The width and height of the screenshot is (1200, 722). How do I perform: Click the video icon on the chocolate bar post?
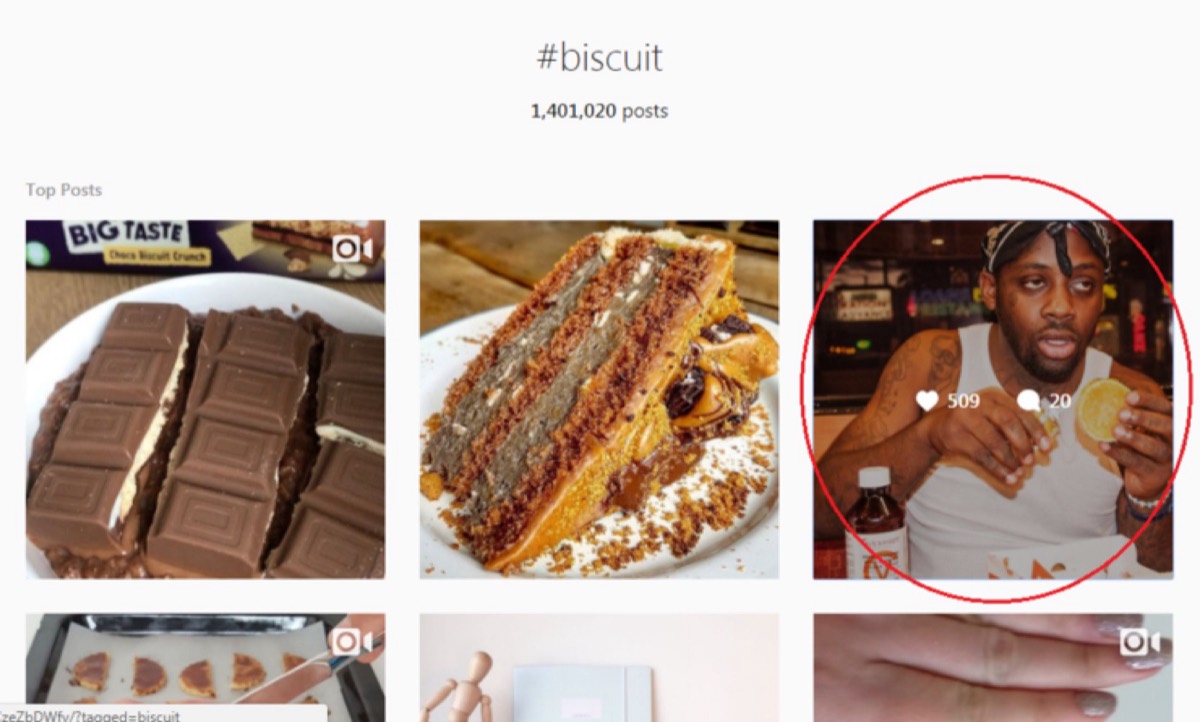[x=351, y=247]
